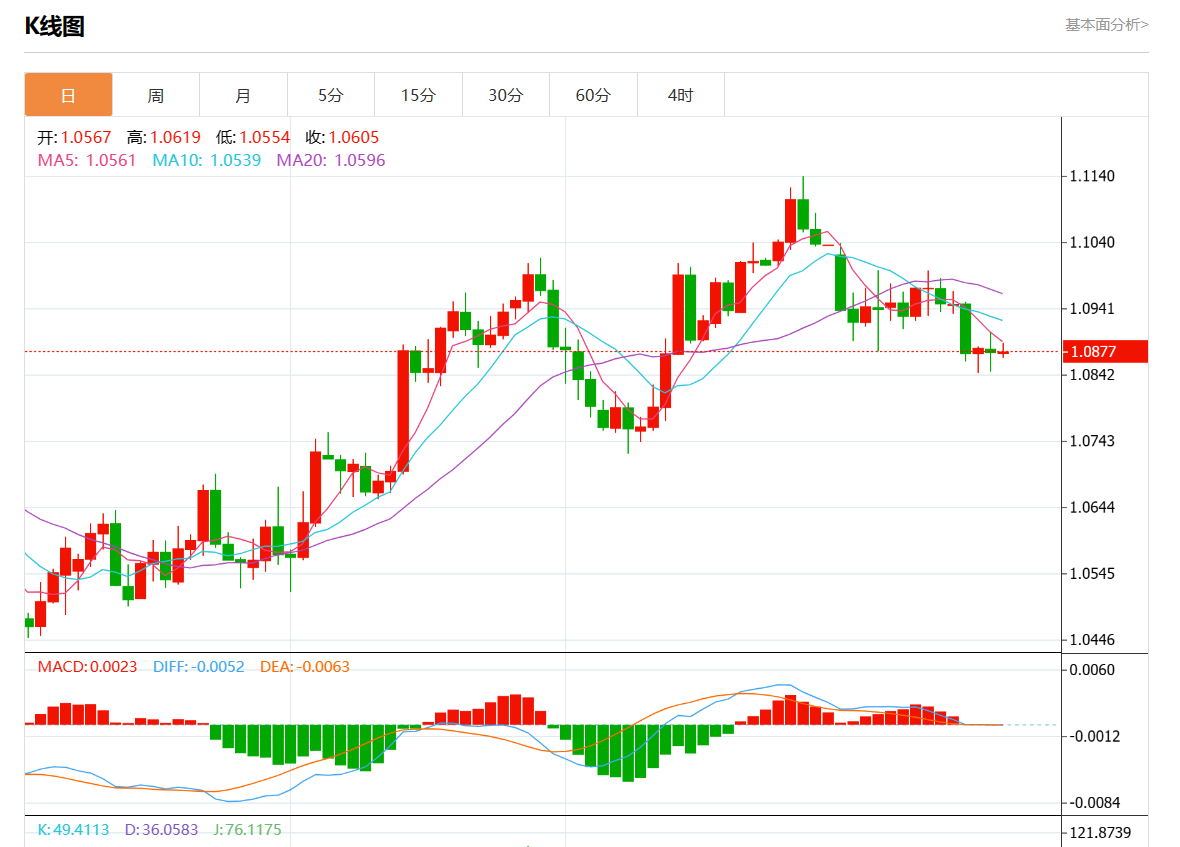The image size is (1180, 847).
Task: Open the 30分 interval tab
Action: click(x=506, y=95)
